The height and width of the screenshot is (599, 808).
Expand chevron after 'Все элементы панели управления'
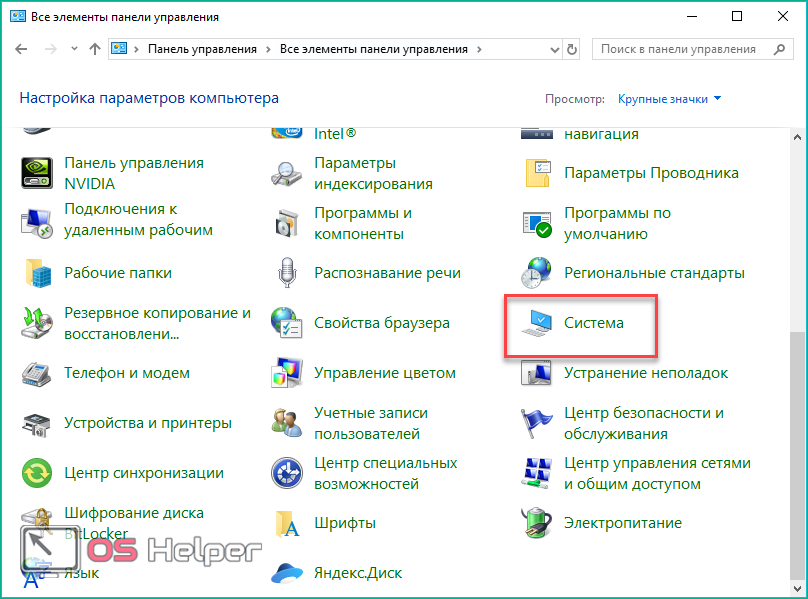click(479, 49)
